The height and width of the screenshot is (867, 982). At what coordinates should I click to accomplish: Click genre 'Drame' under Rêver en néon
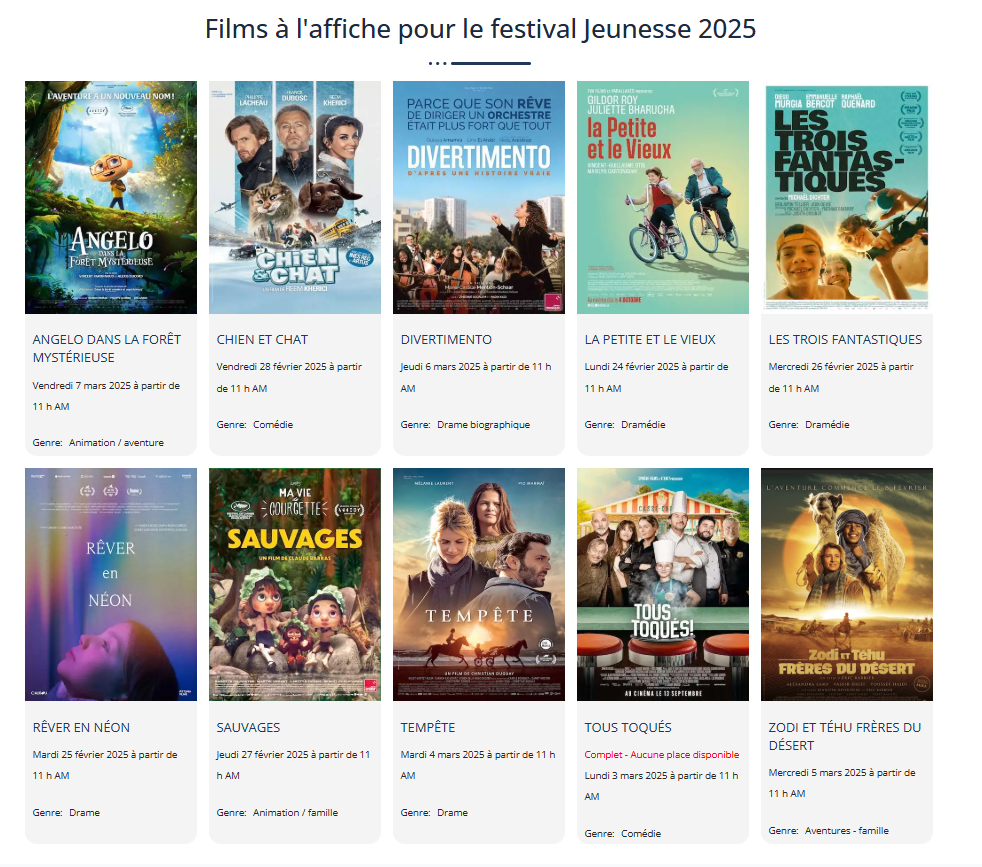[x=85, y=812]
